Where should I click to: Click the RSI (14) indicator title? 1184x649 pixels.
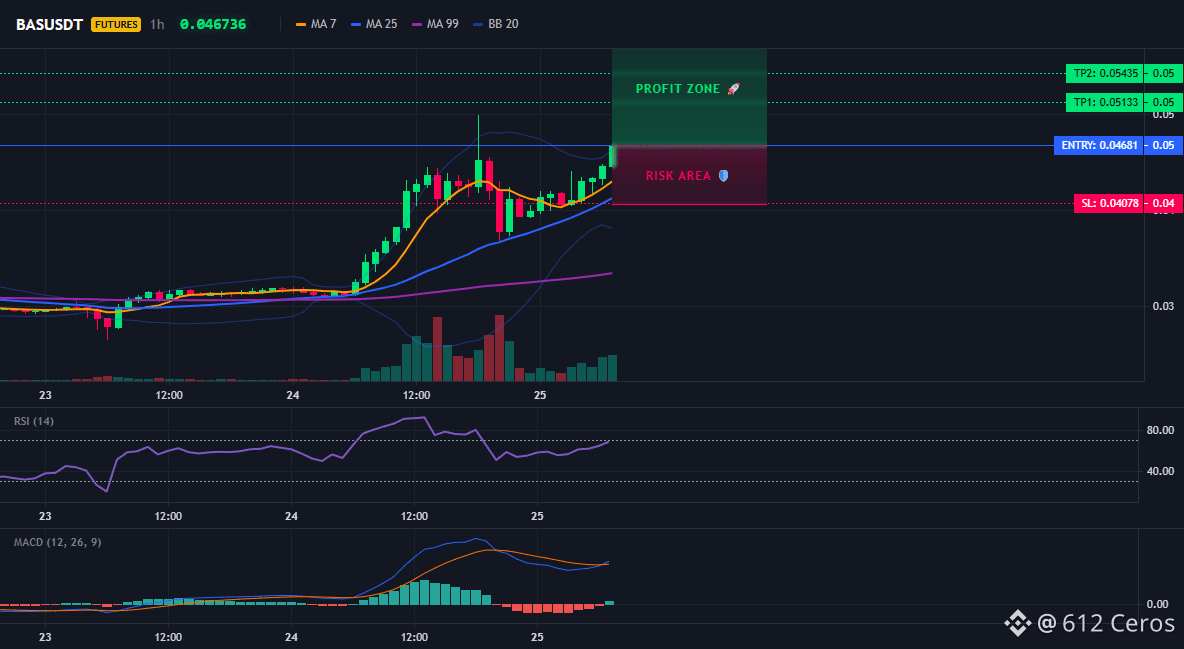[x=34, y=421]
